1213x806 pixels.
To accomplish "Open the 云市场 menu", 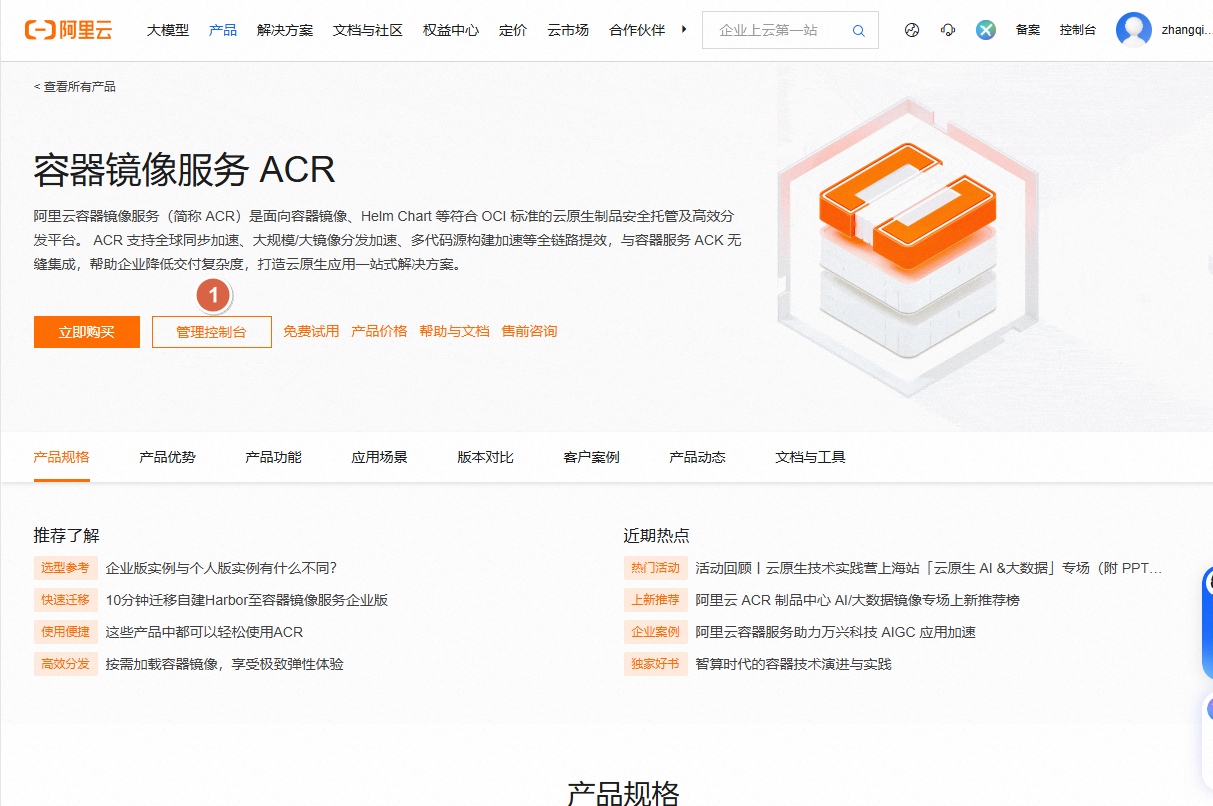I will point(568,30).
